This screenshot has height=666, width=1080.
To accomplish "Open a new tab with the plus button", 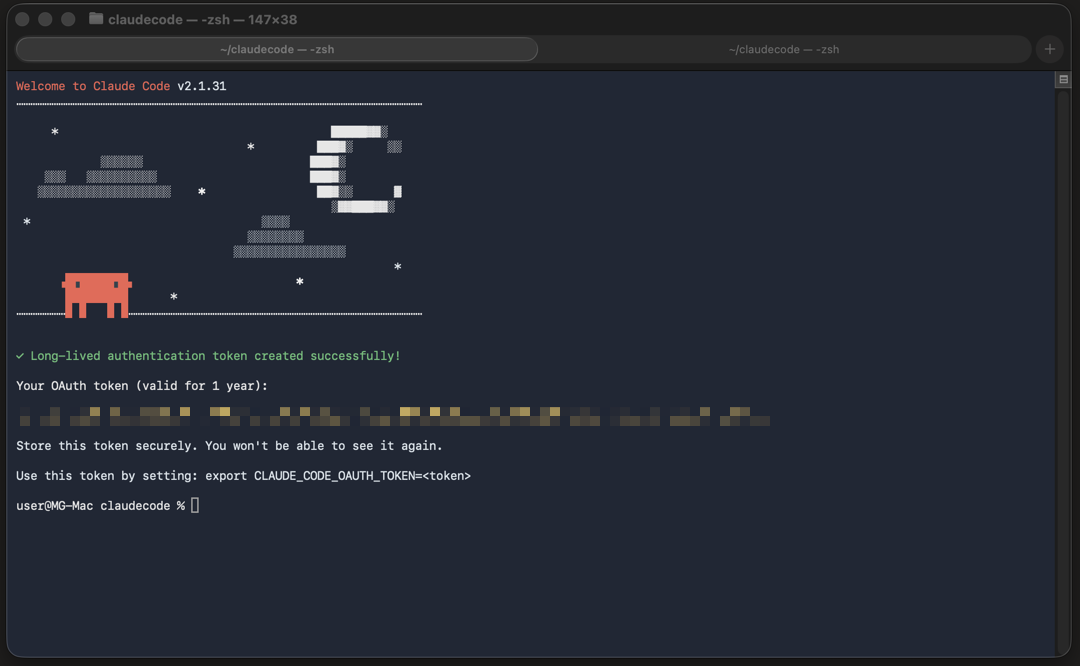I will pos(1049,49).
